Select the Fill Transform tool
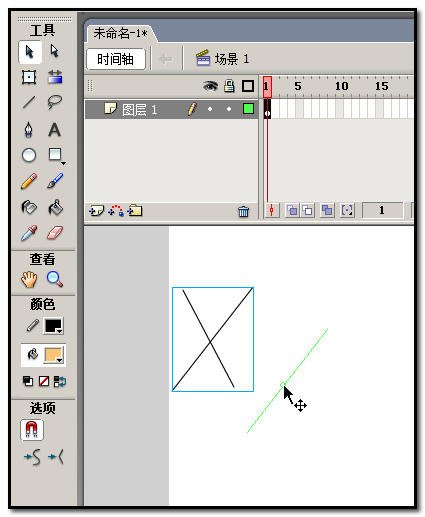 click(55, 77)
